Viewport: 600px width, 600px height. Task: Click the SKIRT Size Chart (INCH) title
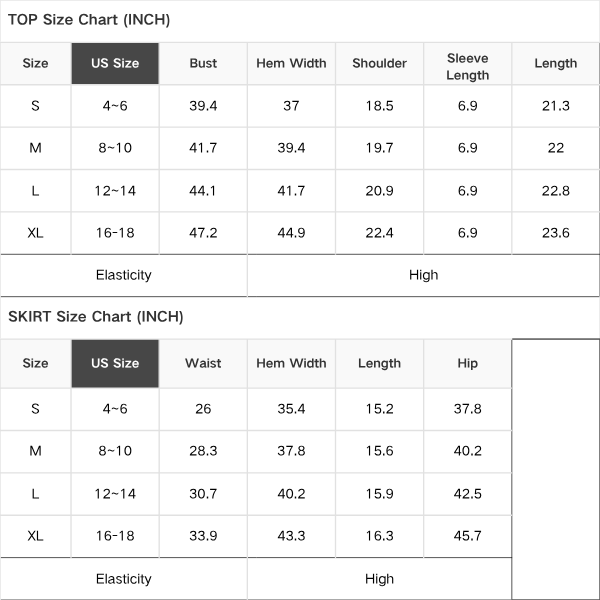point(96,316)
